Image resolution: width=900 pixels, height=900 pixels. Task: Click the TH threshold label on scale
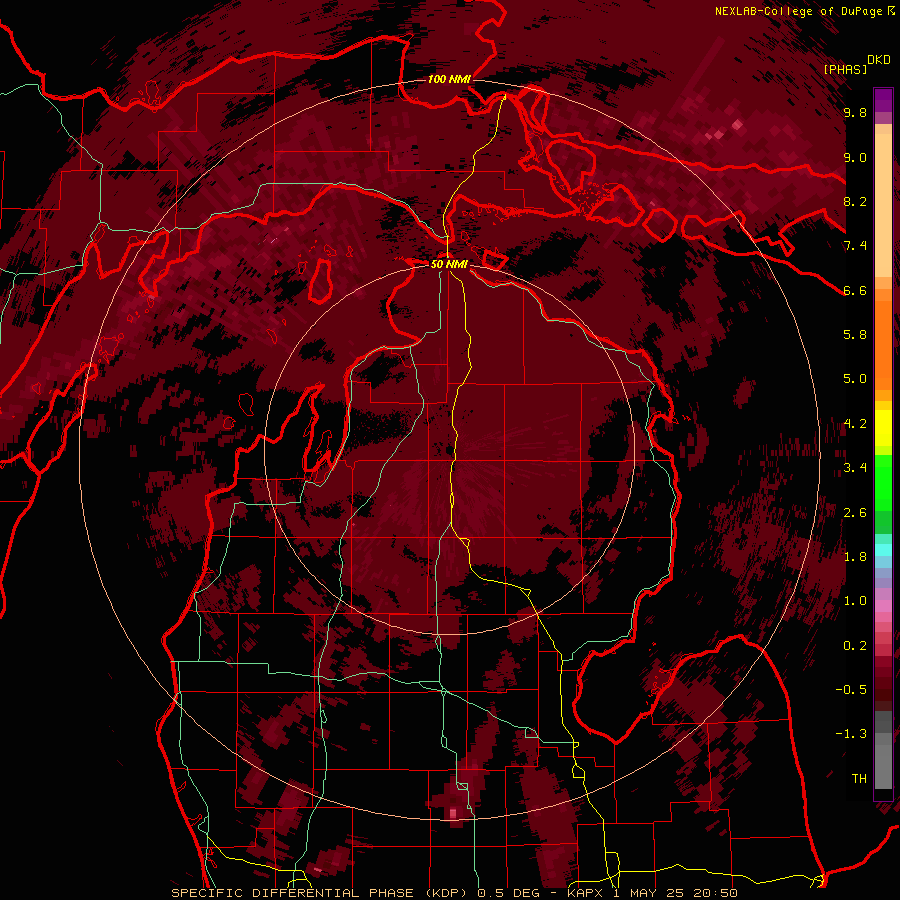pos(859,778)
